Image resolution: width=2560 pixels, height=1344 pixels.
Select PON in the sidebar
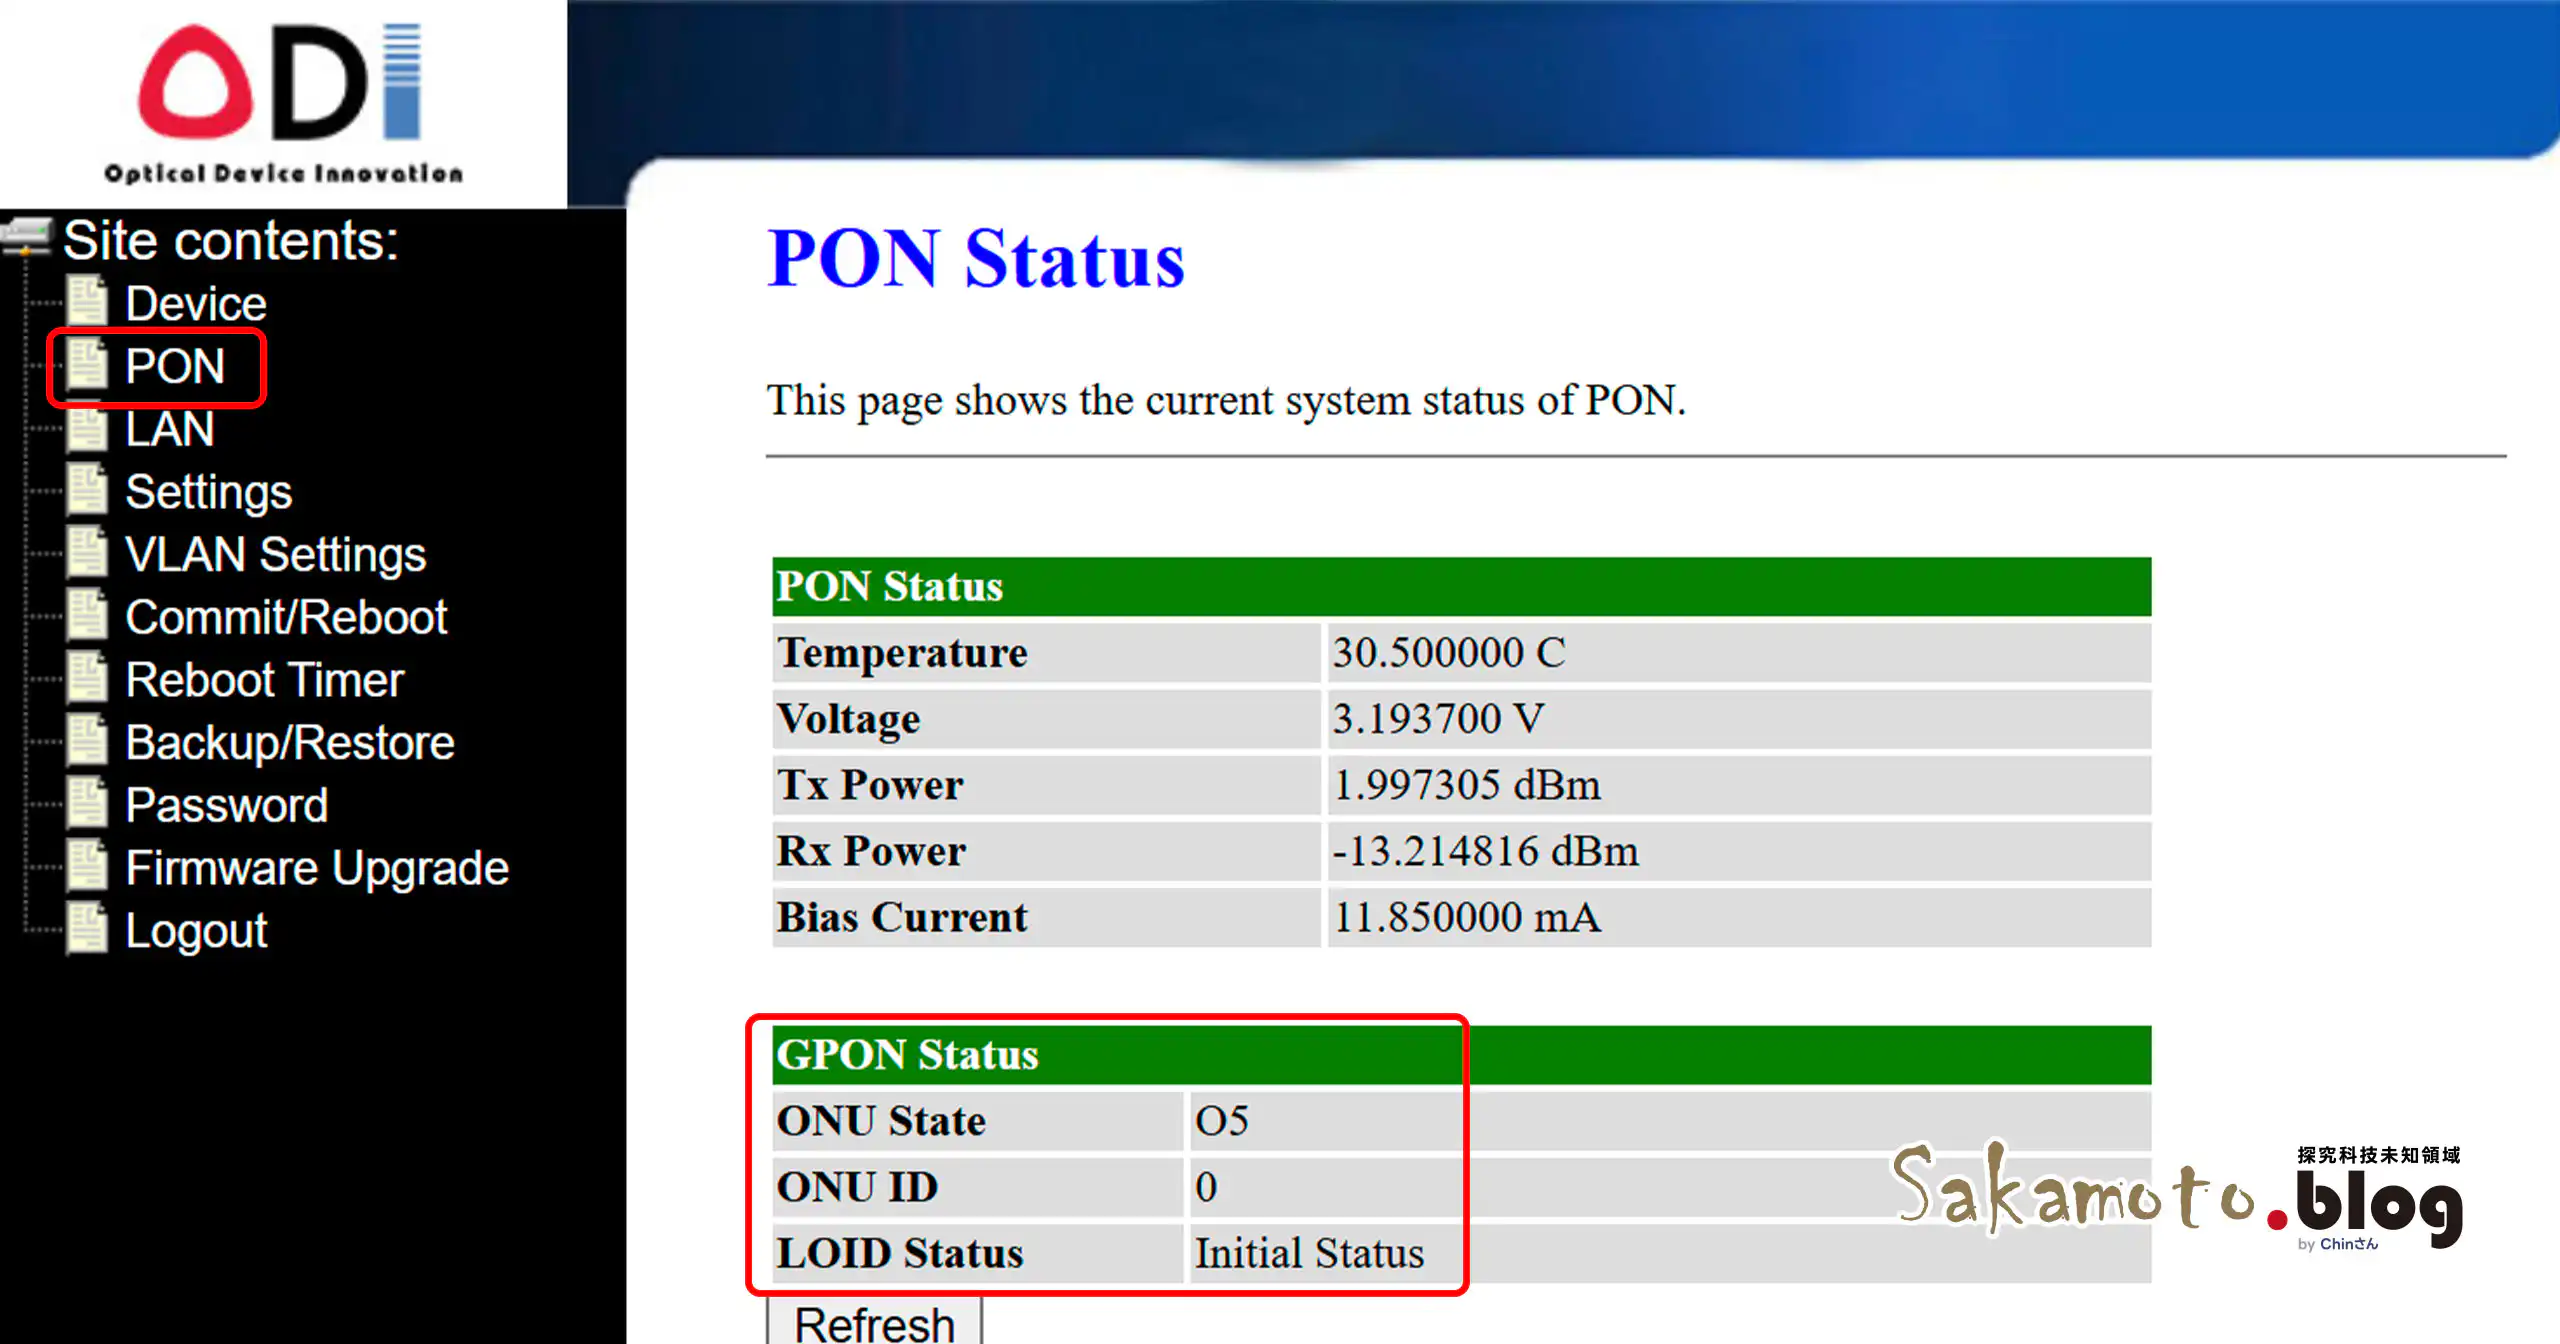pos(174,366)
